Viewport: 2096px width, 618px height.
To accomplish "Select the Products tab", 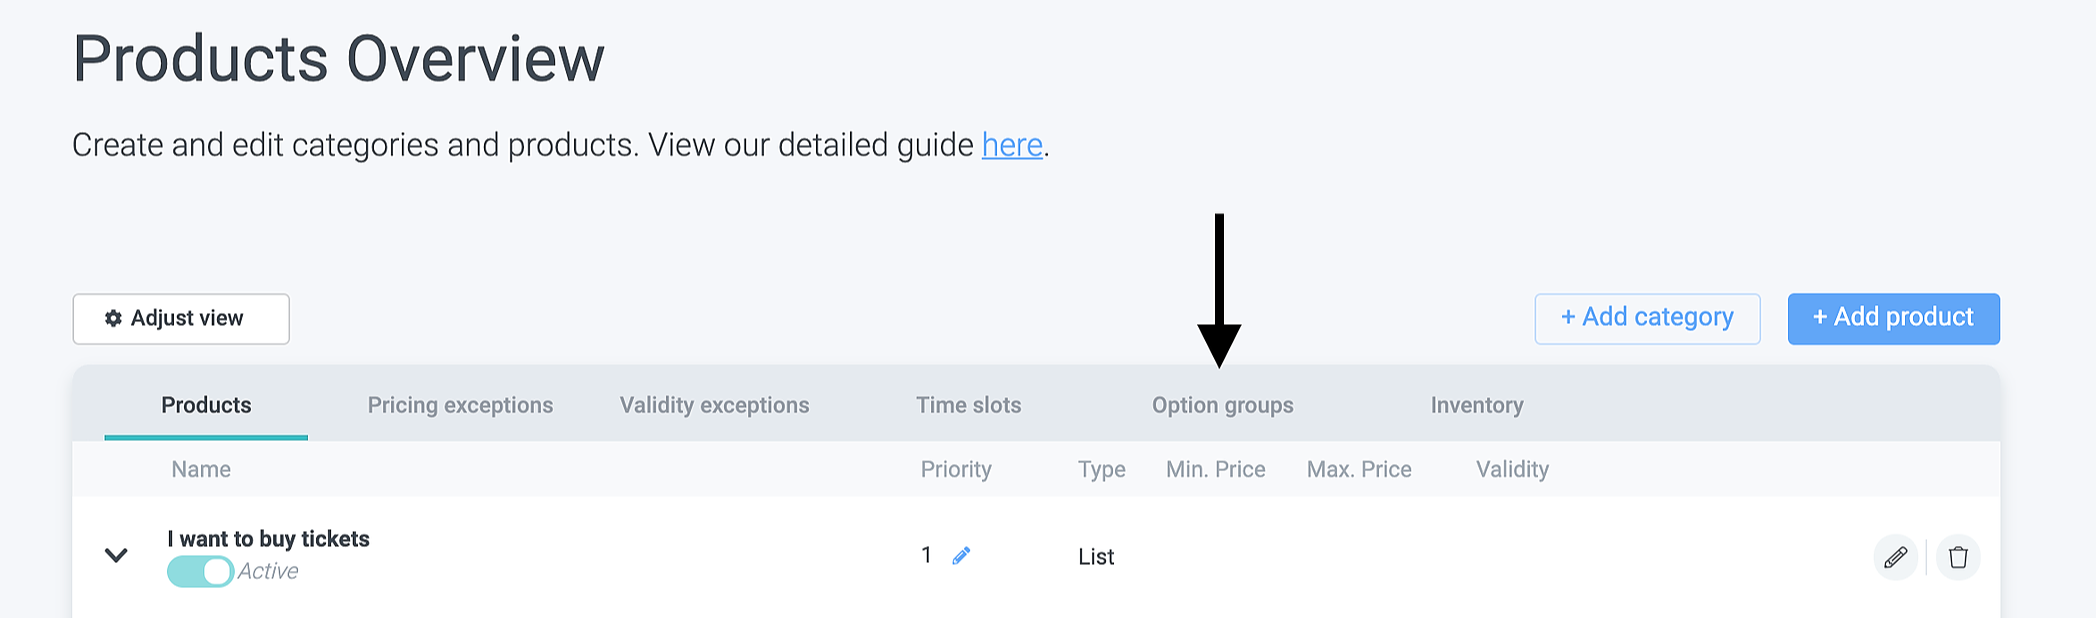I will pyautogui.click(x=206, y=405).
